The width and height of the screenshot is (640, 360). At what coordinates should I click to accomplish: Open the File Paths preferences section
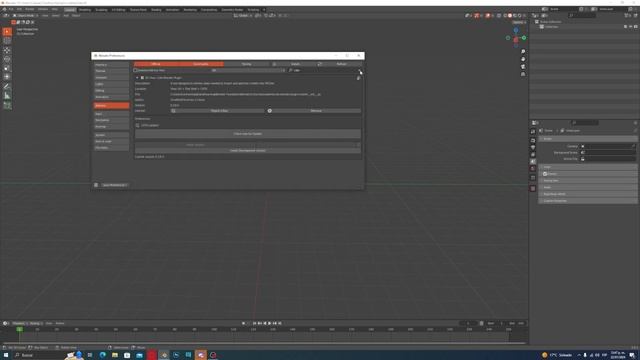click(x=111, y=148)
